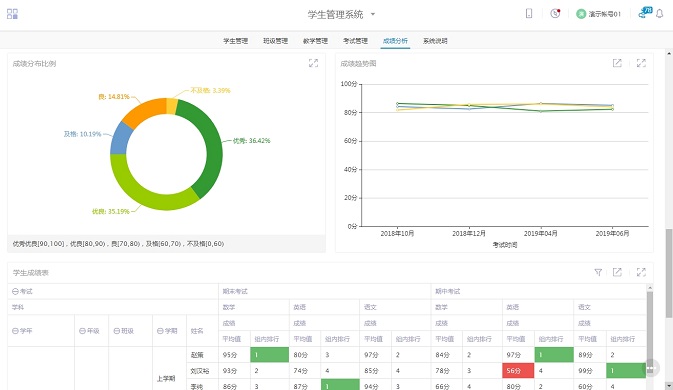673x390 pixels.
Task: Open the notification bell
Action: 660,14
